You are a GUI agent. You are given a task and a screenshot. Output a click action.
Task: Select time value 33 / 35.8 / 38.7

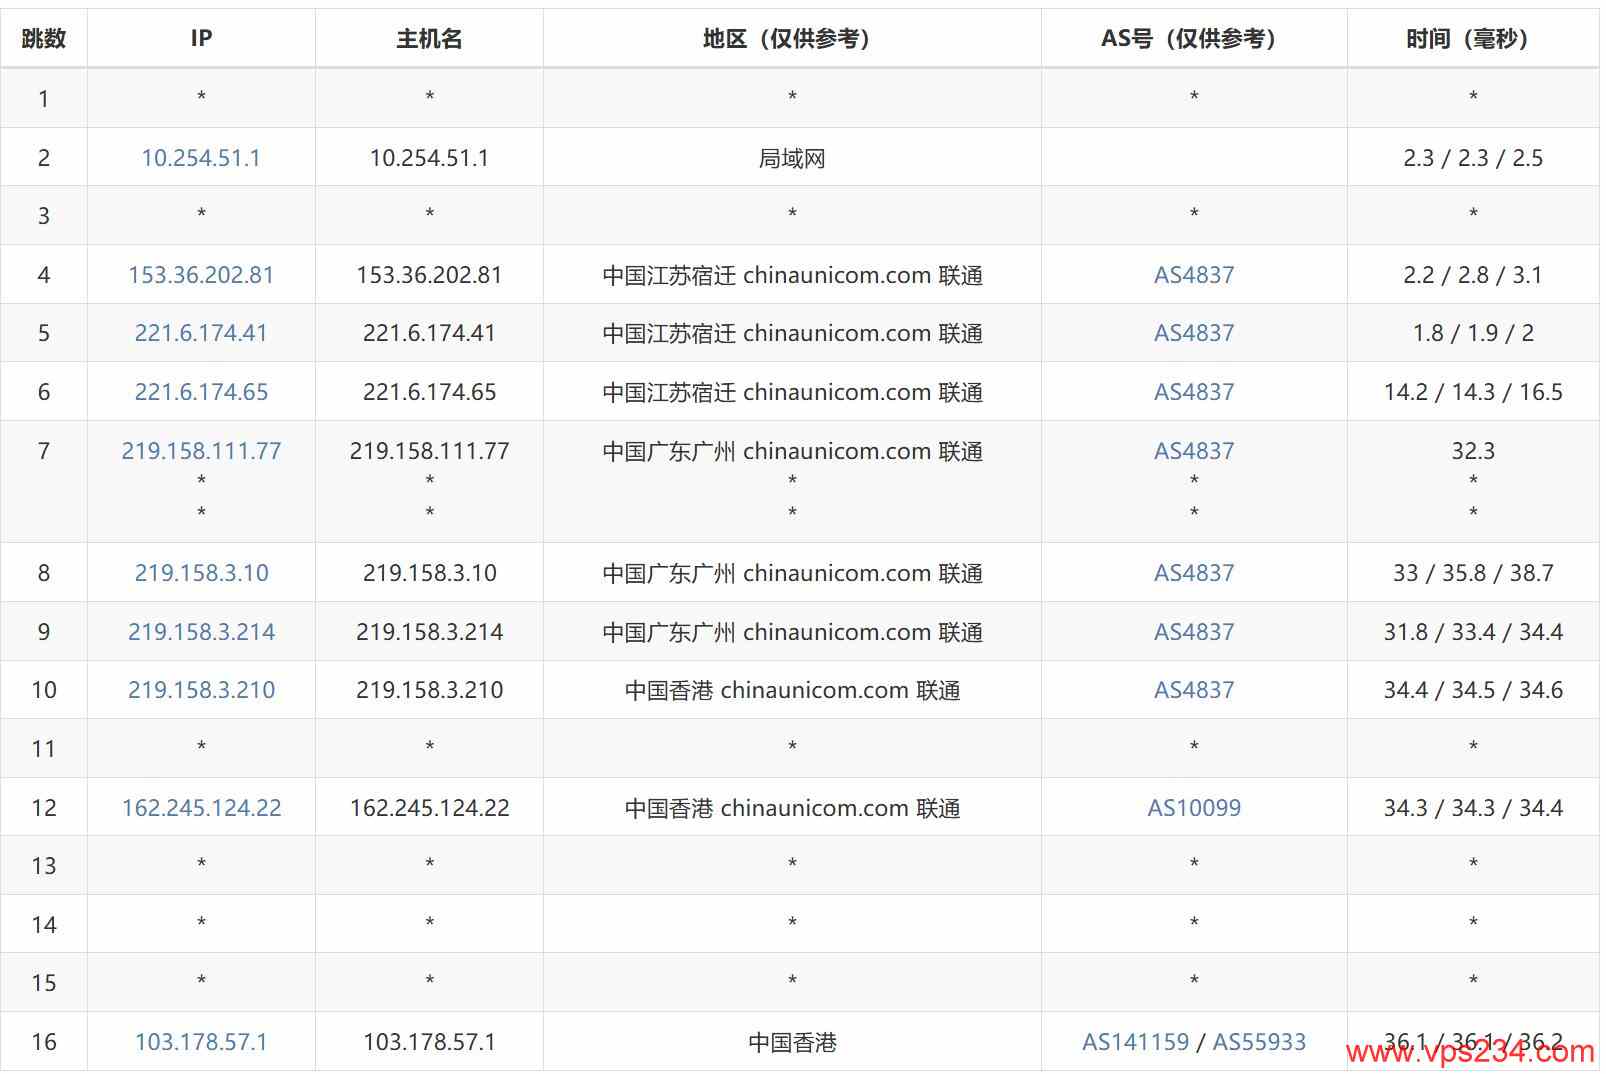click(1473, 573)
